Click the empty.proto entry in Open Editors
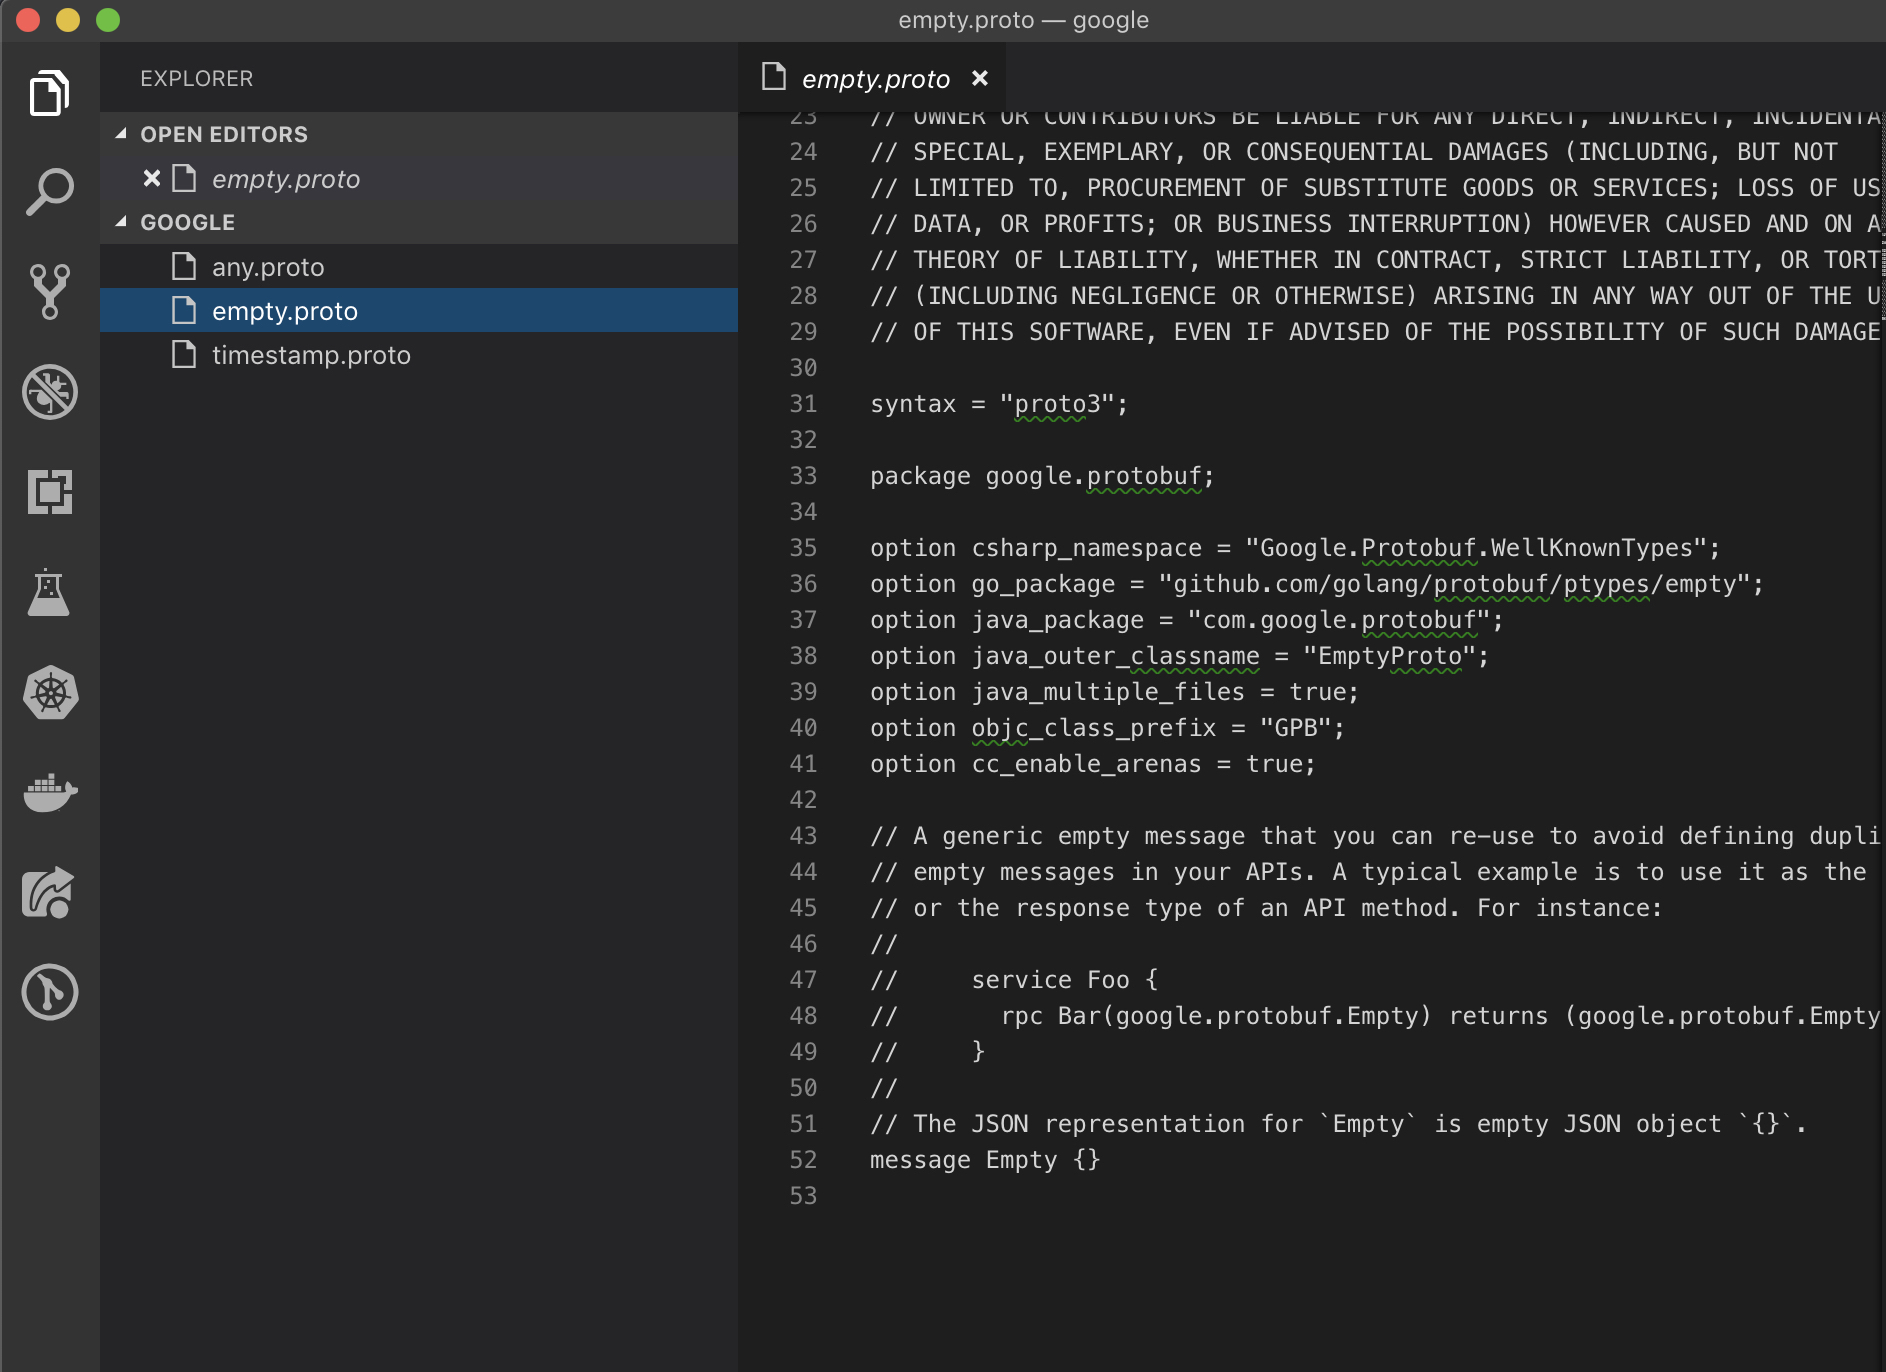Screen dimensions: 1886x1372 (286, 179)
